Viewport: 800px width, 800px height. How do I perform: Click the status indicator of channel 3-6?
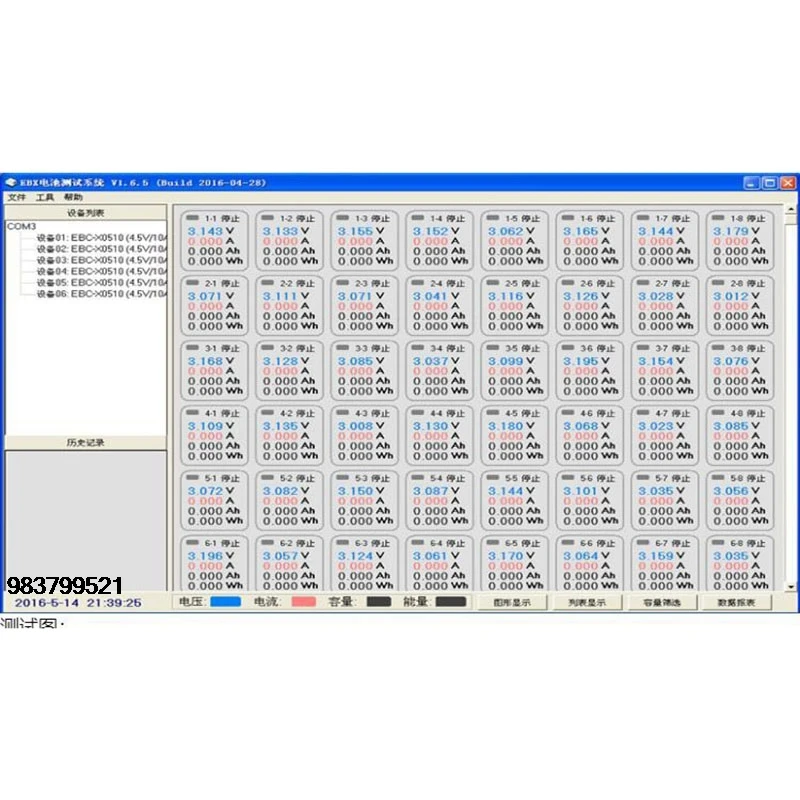(568, 347)
